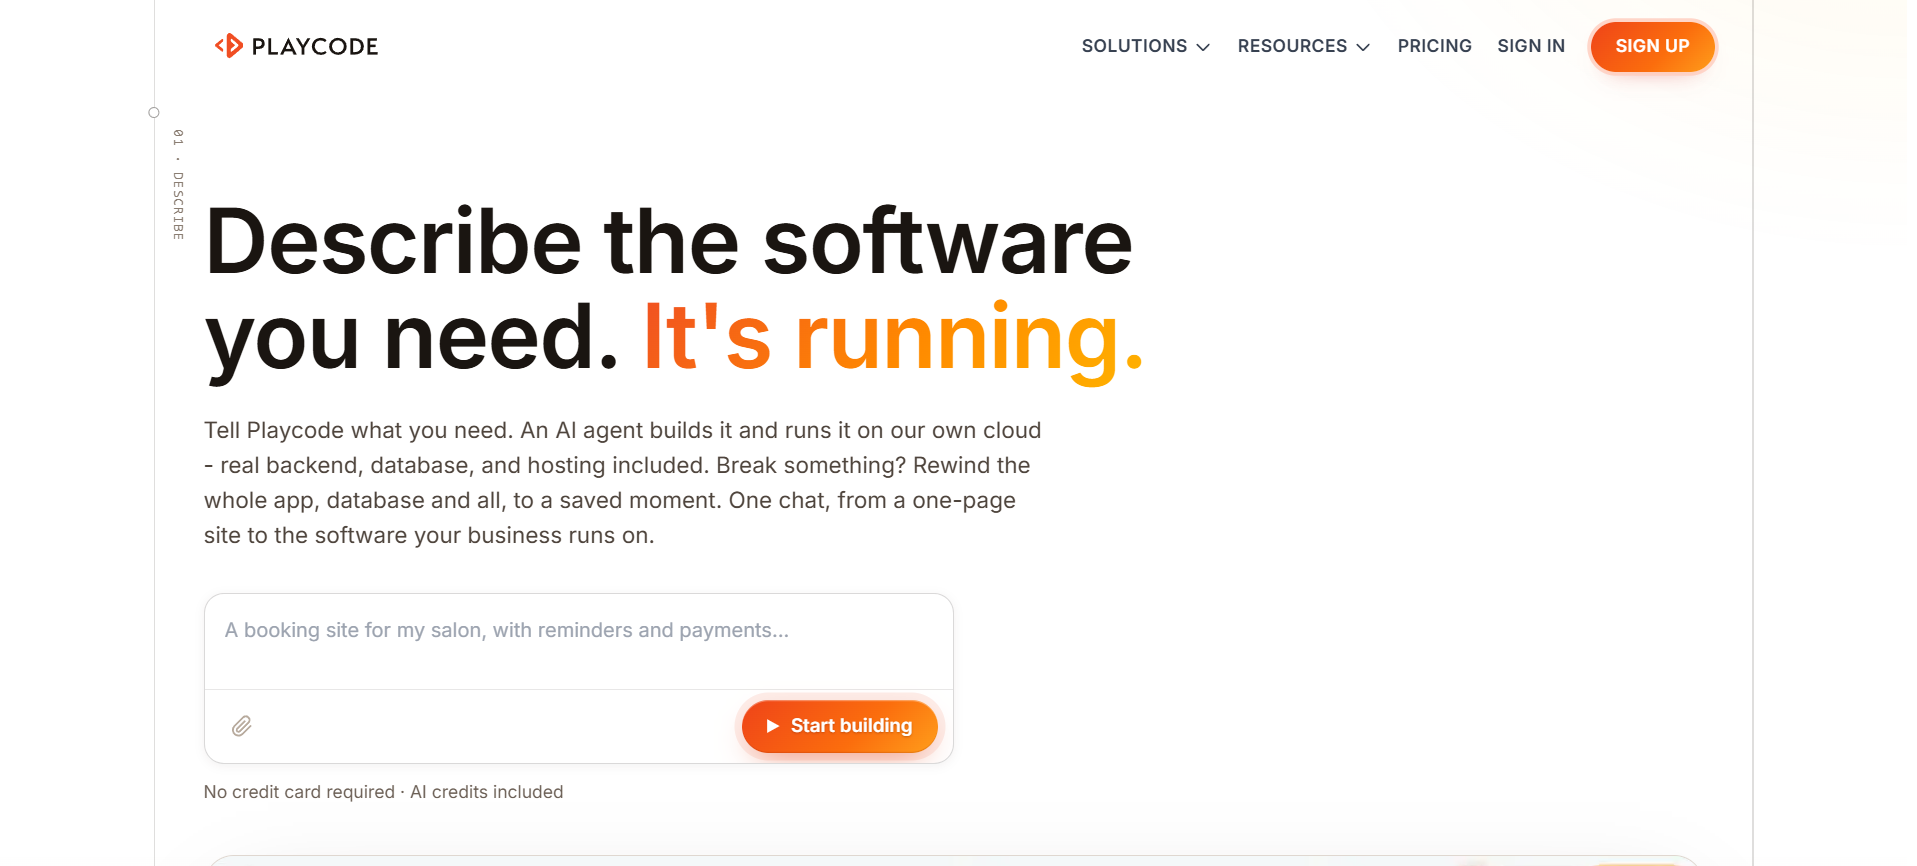Viewport: 1917px width, 866px height.
Task: Click the Sign Up button
Action: 1652,46
